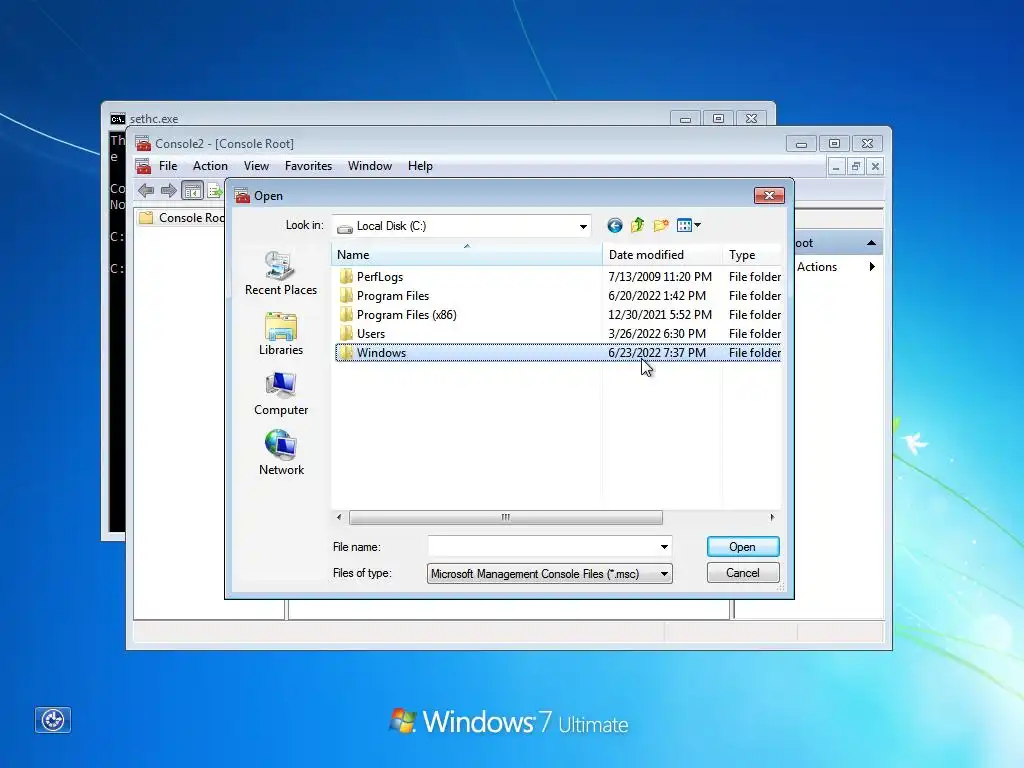
Task: Click the Forward arrow in Console2 toolbar
Action: [168, 191]
